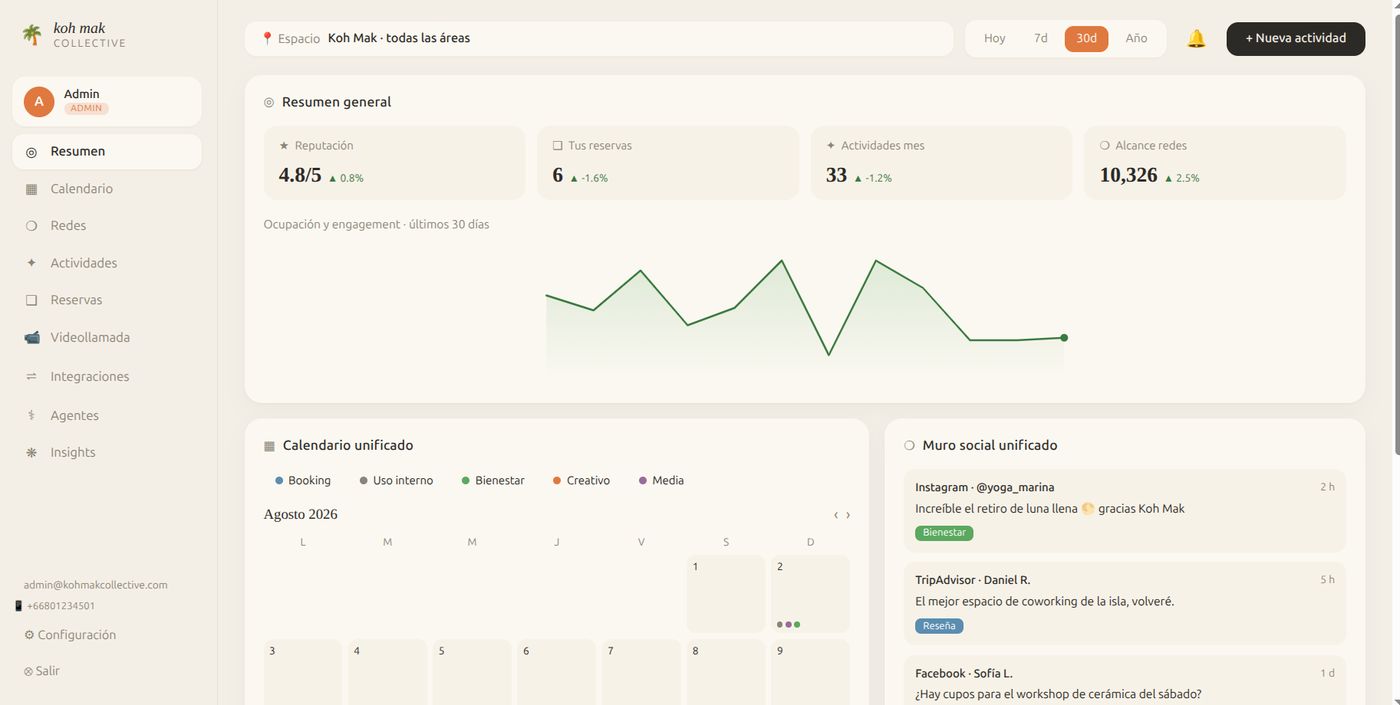
Task: Open Redes in the sidebar
Action: point(107,226)
